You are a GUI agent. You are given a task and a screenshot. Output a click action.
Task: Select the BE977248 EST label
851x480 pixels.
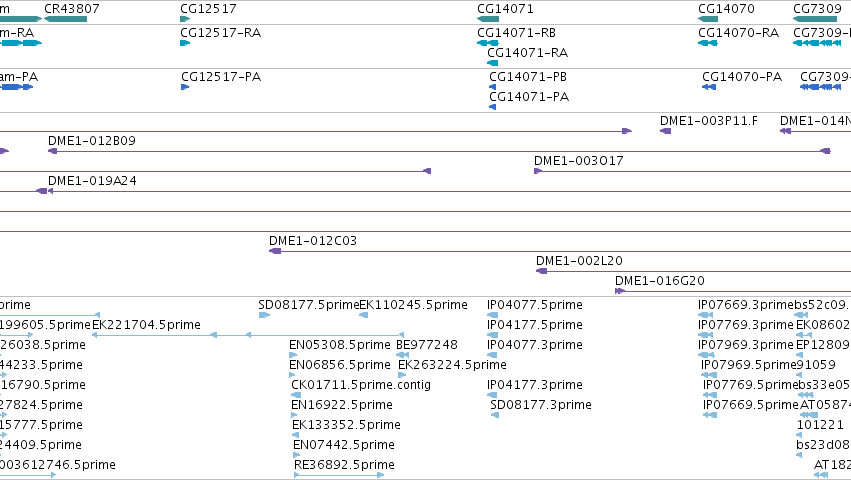tap(427, 345)
